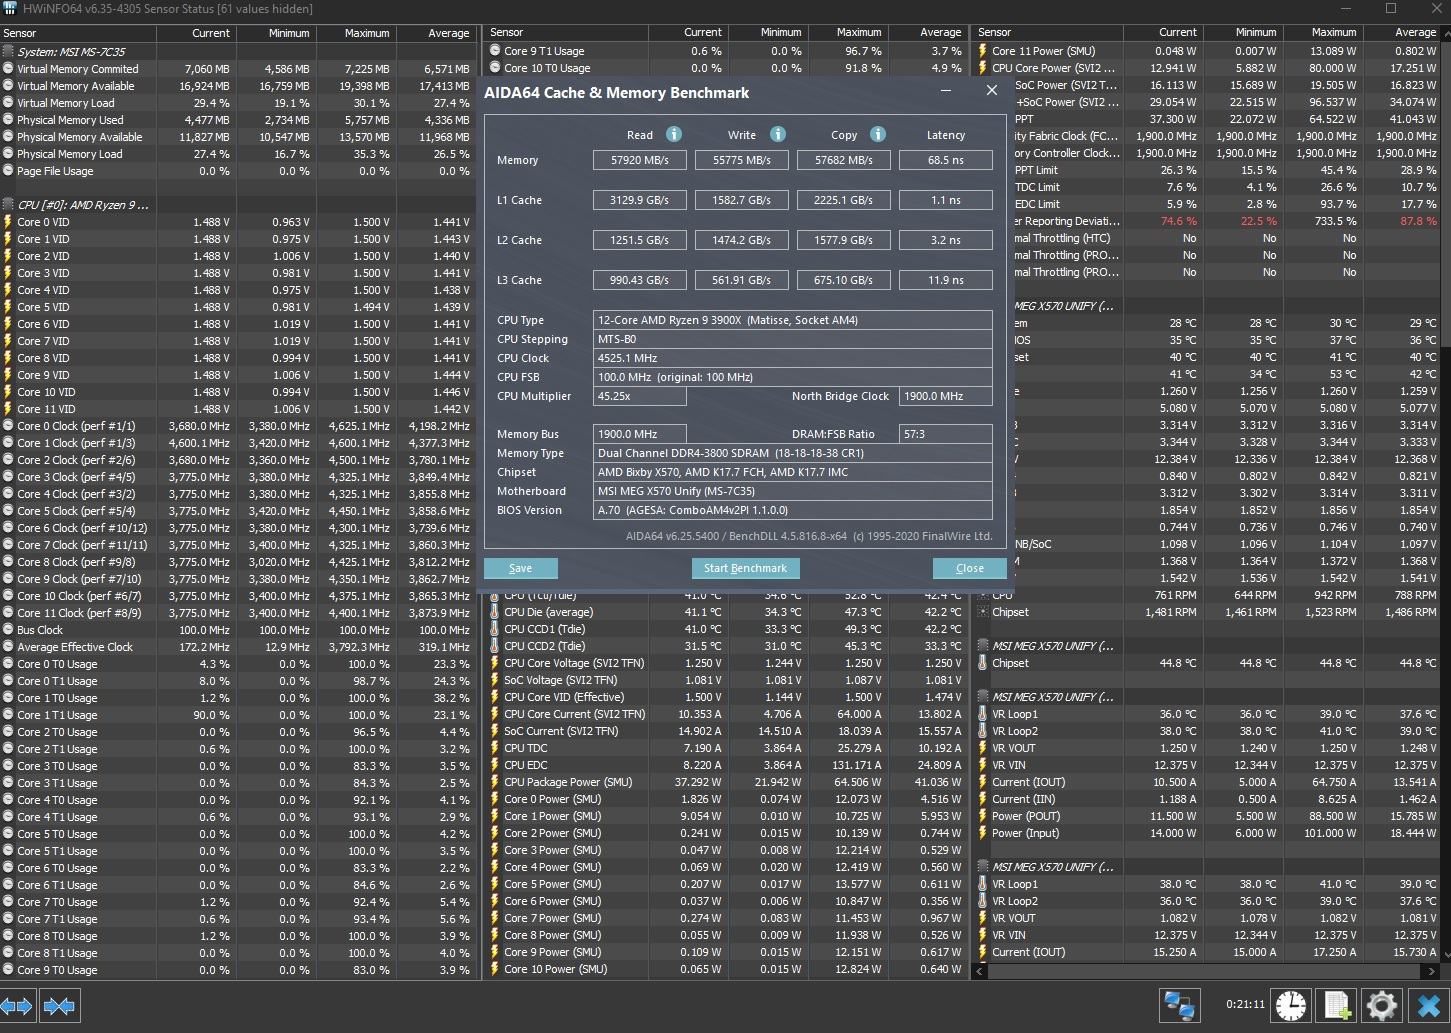This screenshot has width=1451, height=1033.
Task: Click the thermometer icon of CPU CCD1 (Tdie)
Action: (x=495, y=629)
